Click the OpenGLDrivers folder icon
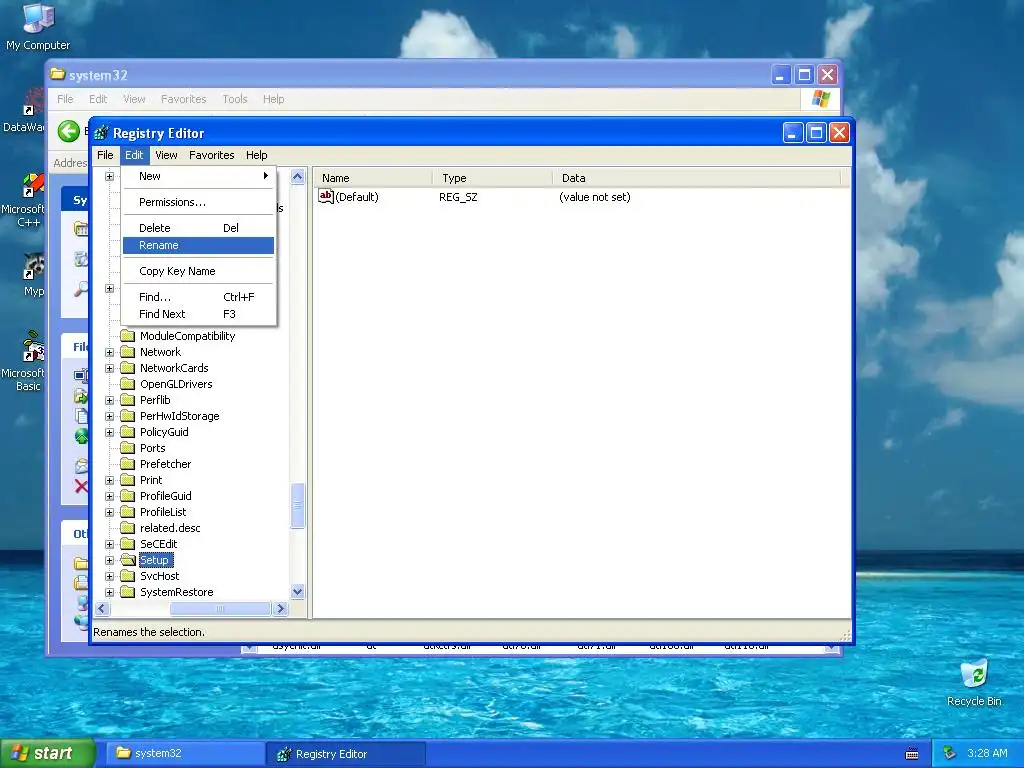The width and height of the screenshot is (1024, 768). coord(128,384)
